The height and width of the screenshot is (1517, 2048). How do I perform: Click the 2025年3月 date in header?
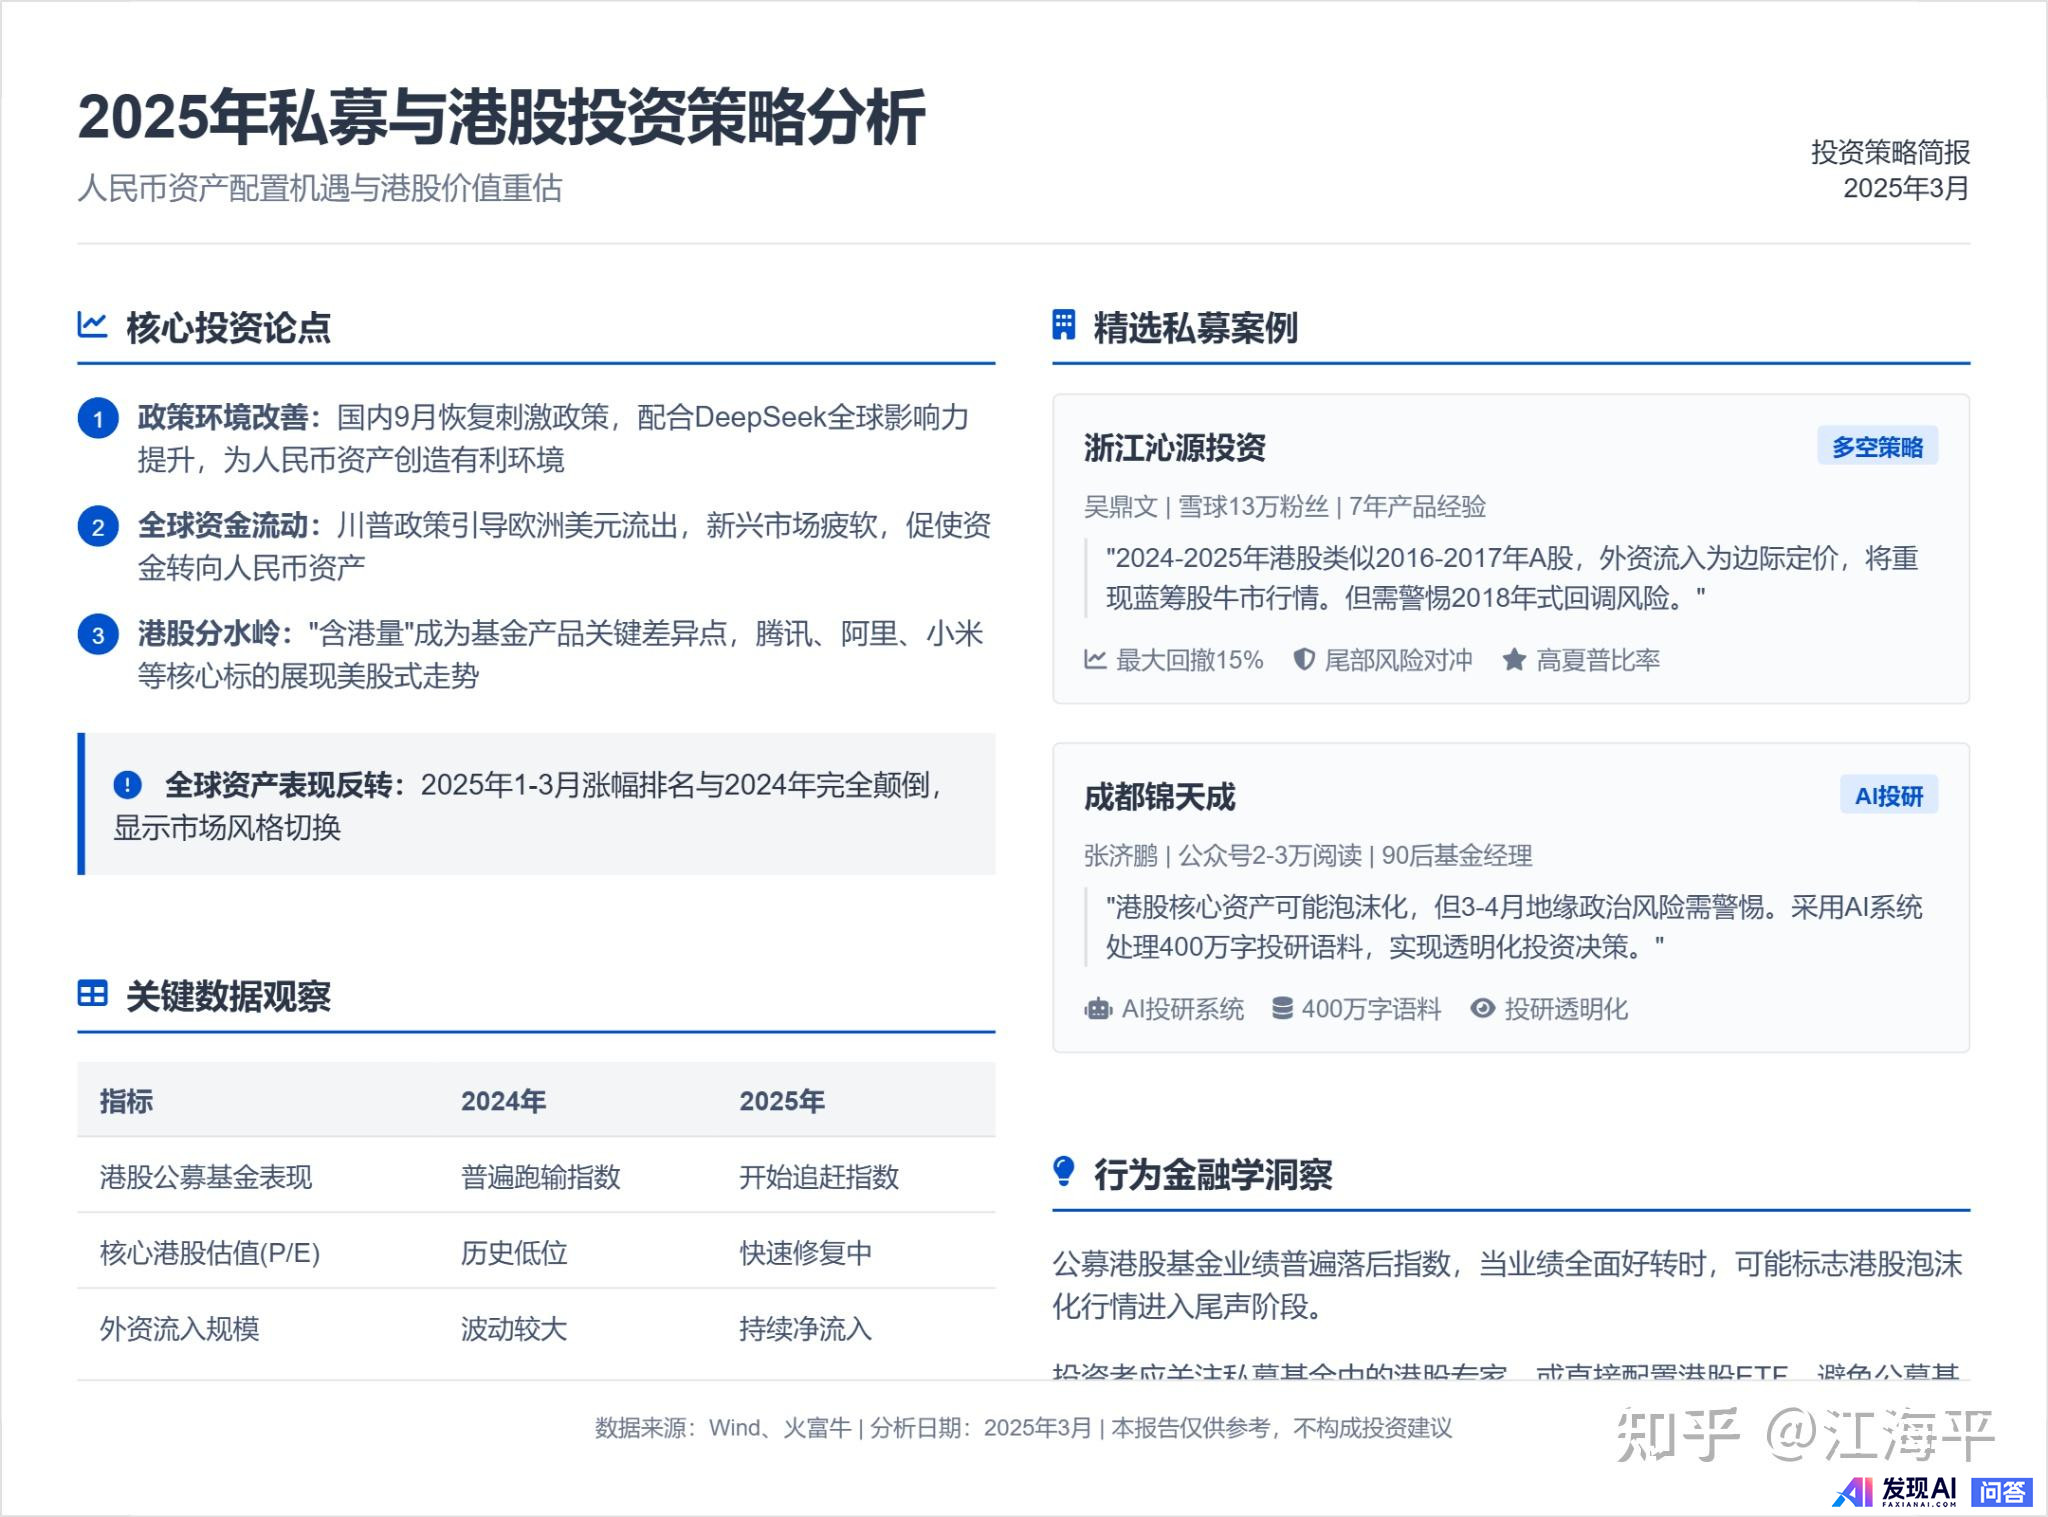pos(1906,188)
